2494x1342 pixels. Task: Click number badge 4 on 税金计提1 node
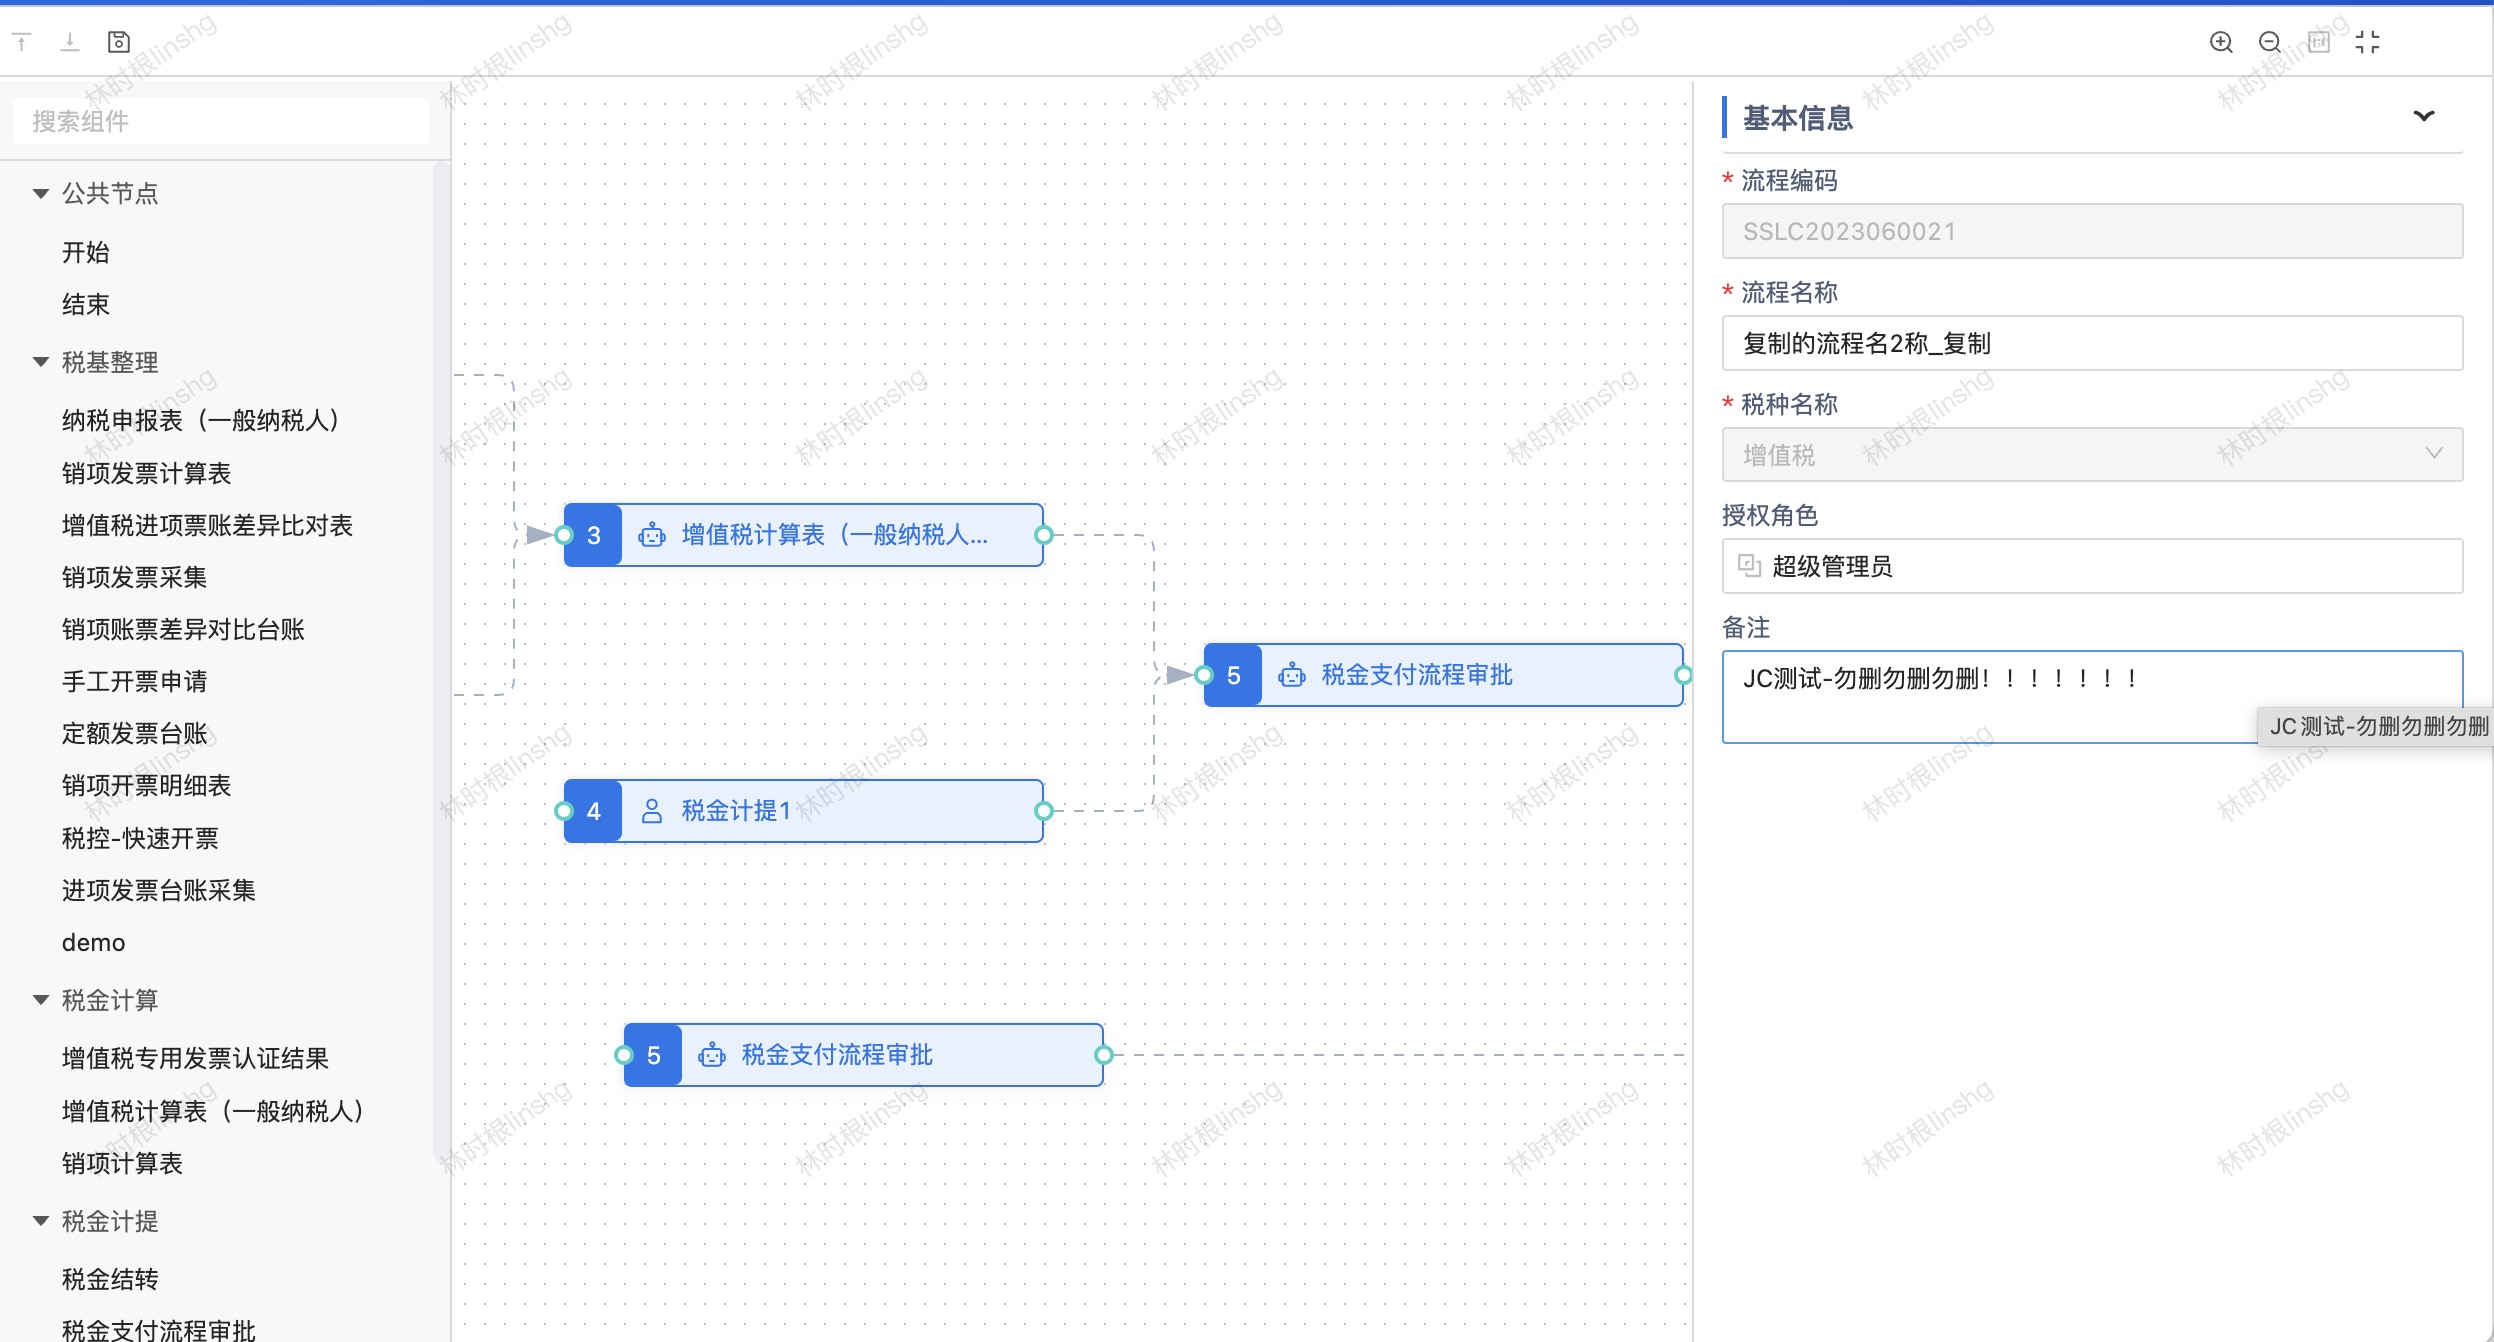point(594,811)
